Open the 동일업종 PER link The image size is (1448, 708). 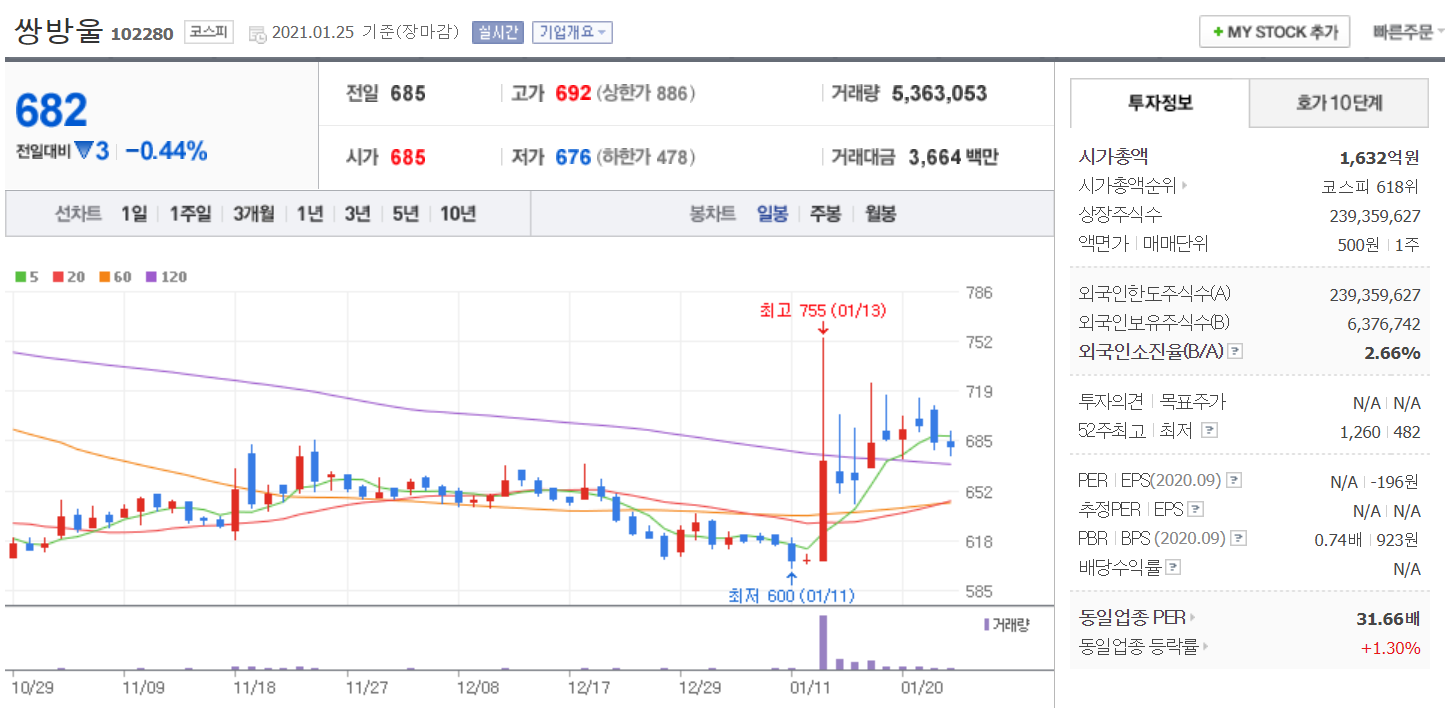click(x=1137, y=617)
